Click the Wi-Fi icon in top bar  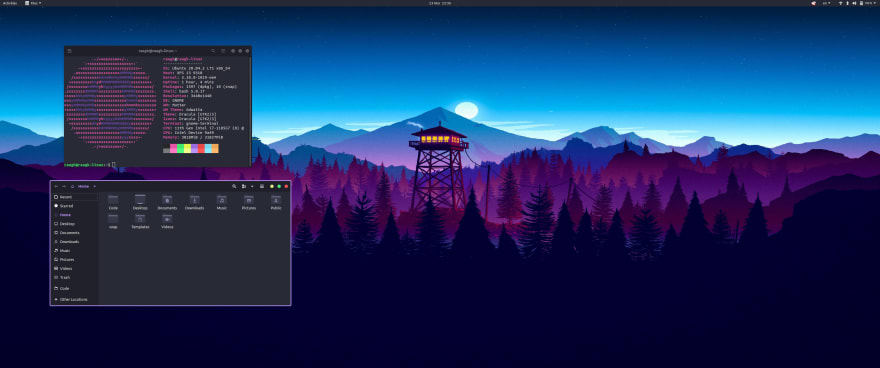841,3
